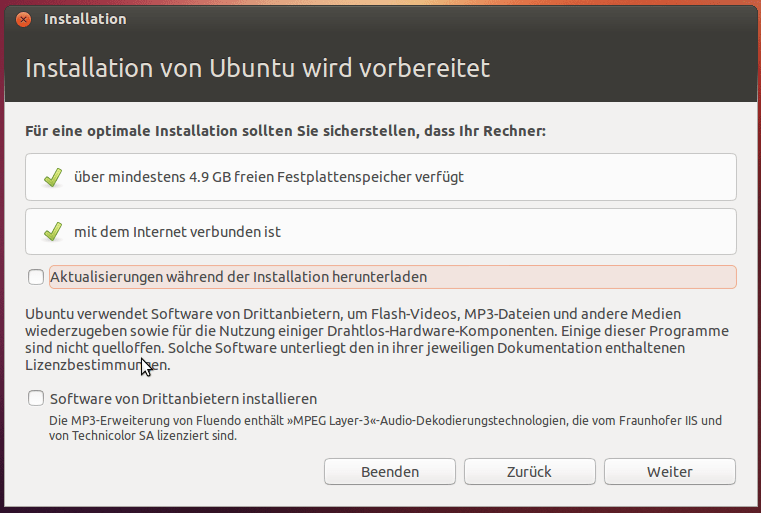
Task: Click the 4.9 GB Festplattenspeicher requirement text
Action: pyautogui.click(x=269, y=177)
